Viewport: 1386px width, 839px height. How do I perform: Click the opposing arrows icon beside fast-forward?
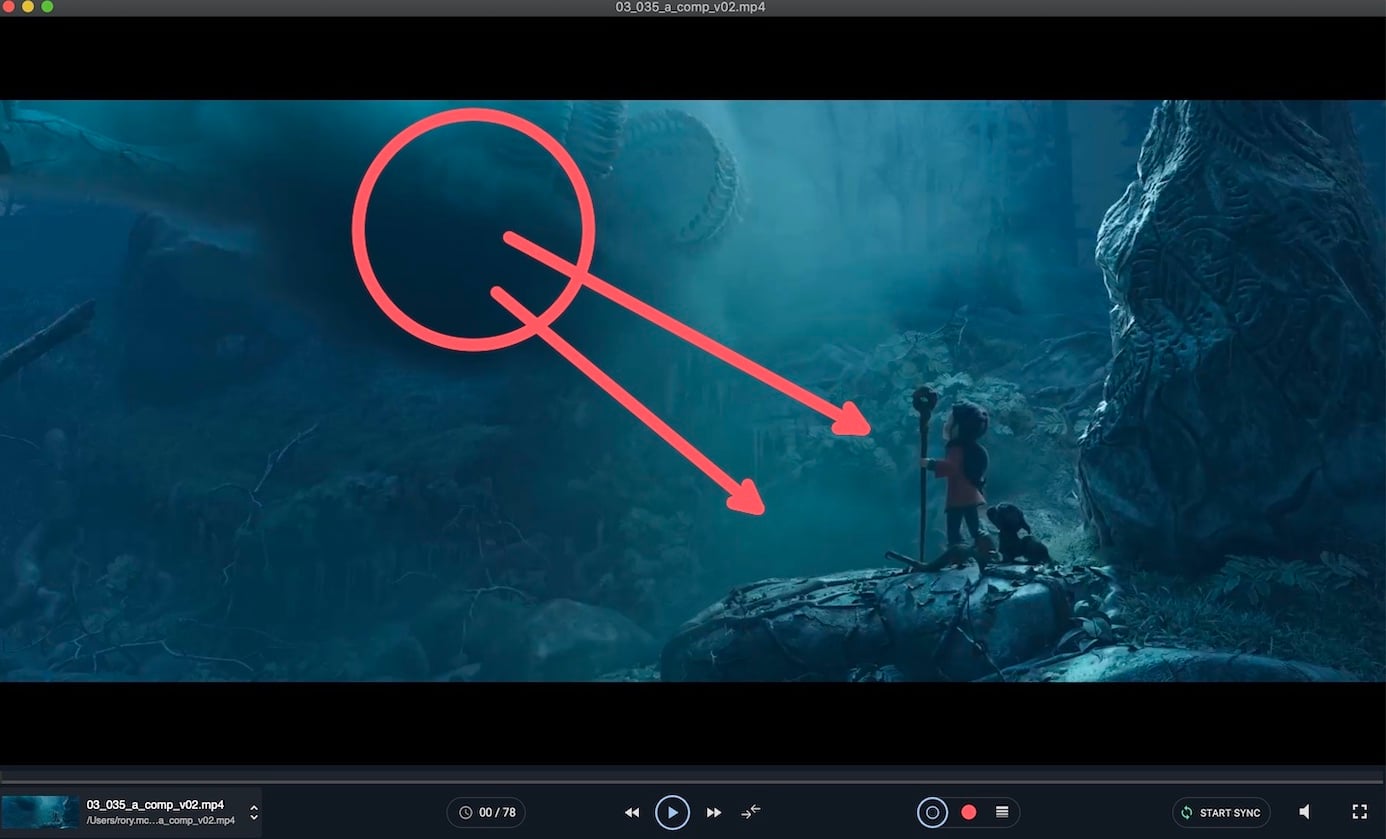click(751, 812)
